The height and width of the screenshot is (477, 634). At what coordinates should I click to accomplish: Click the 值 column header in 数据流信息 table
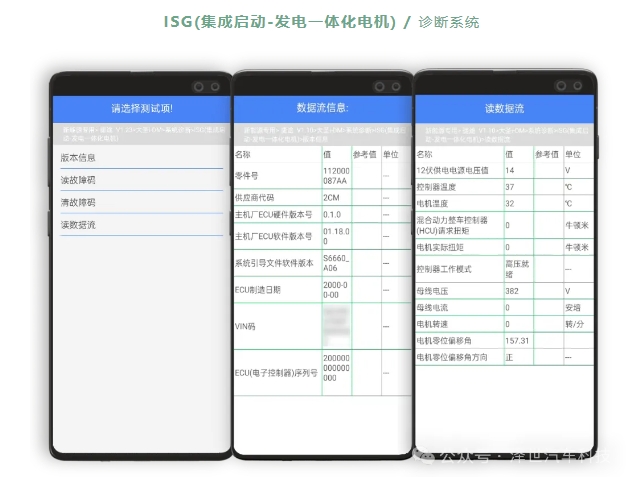point(327,154)
